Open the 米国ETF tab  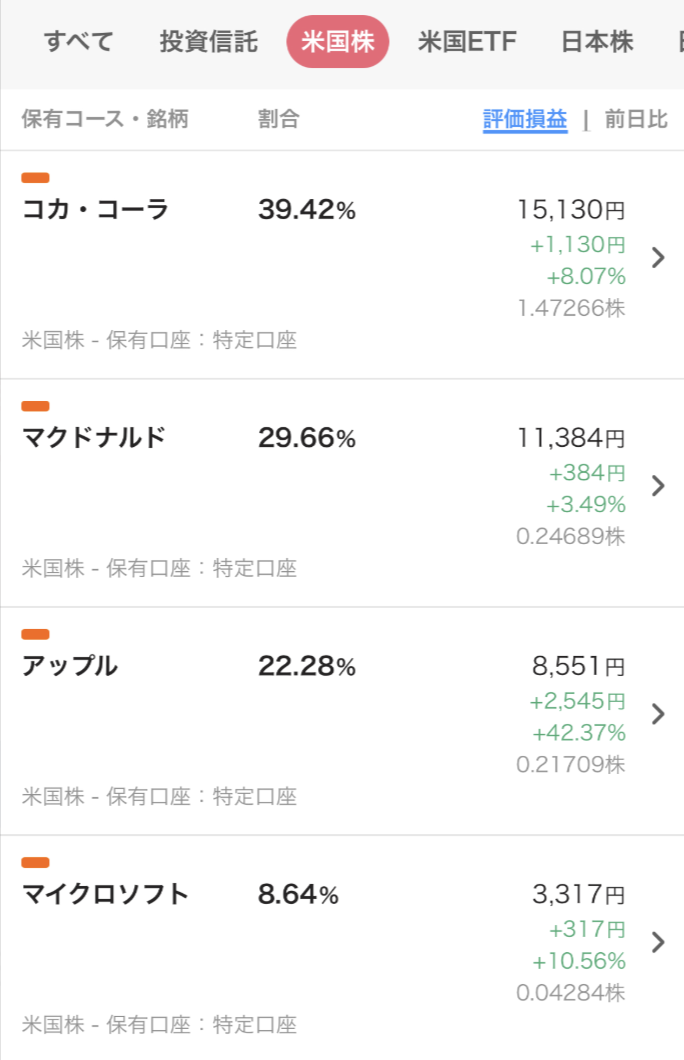click(467, 42)
